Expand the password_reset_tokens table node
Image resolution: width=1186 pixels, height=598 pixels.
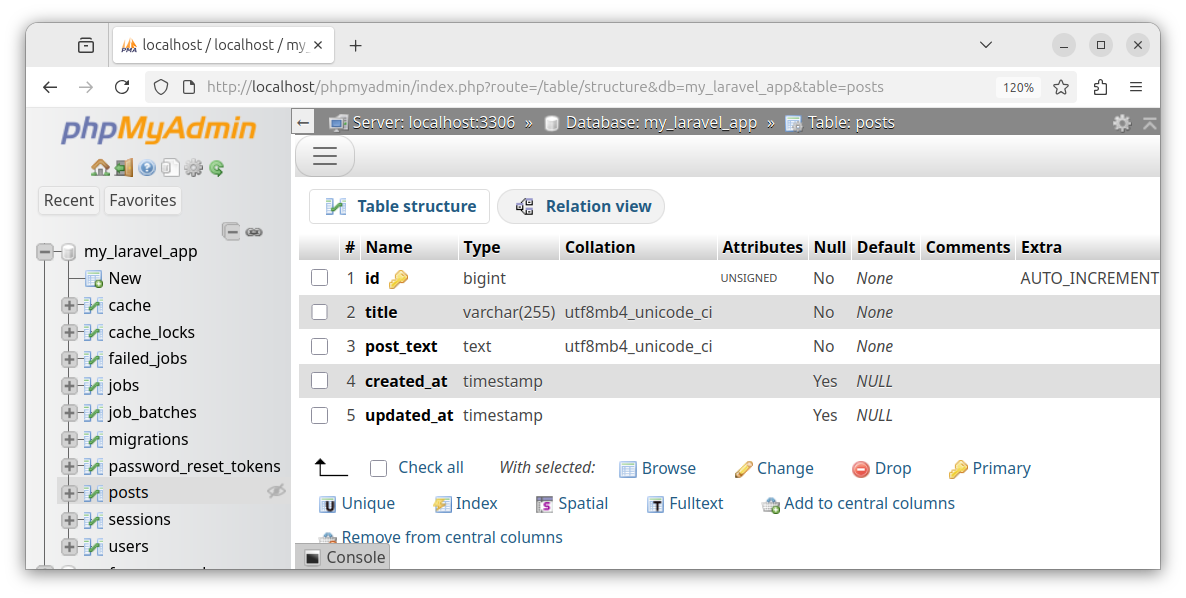(x=70, y=466)
